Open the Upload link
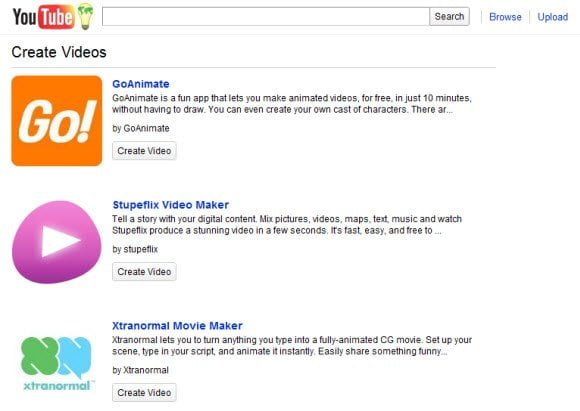Viewport: 580px width, 411px height. tap(552, 17)
